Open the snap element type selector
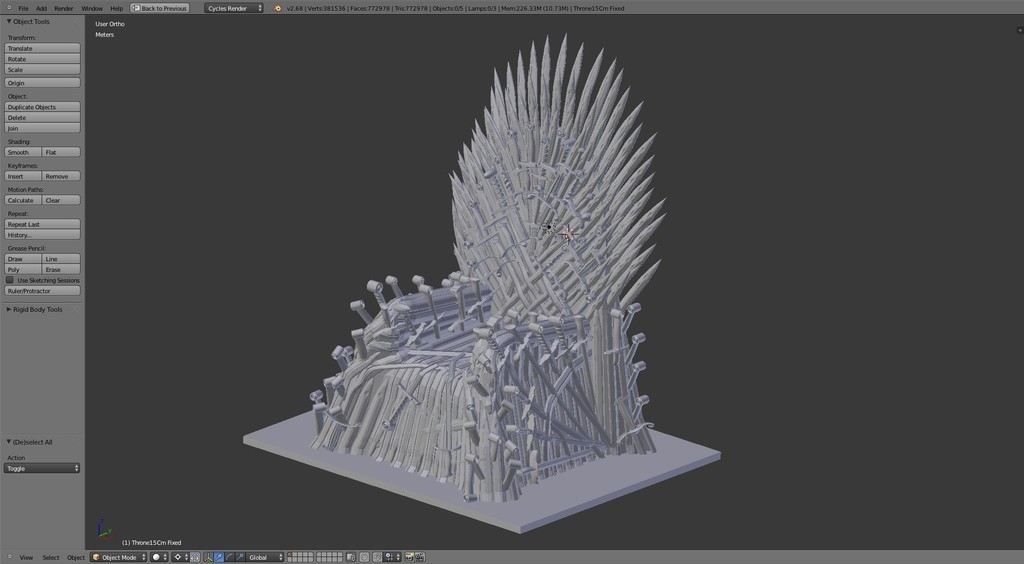 click(x=392, y=557)
